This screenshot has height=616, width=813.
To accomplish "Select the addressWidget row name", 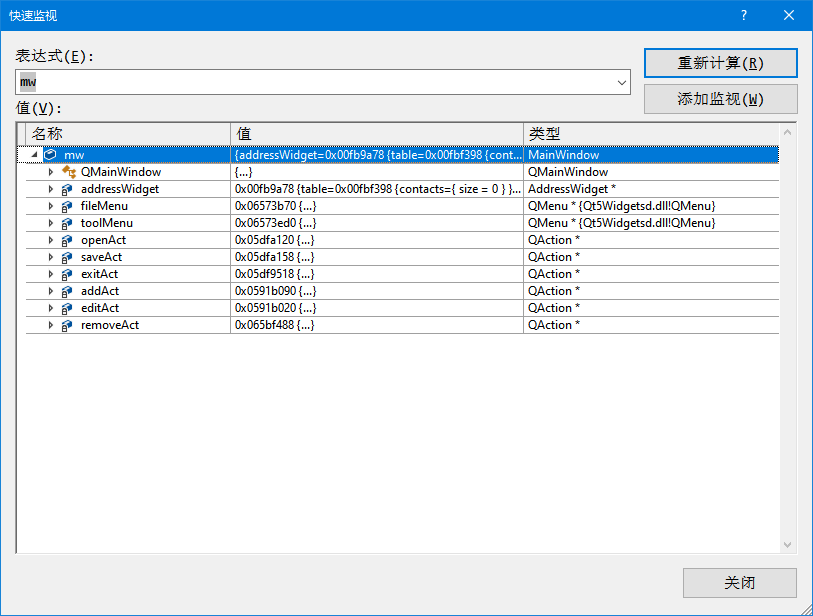I will 120,189.
